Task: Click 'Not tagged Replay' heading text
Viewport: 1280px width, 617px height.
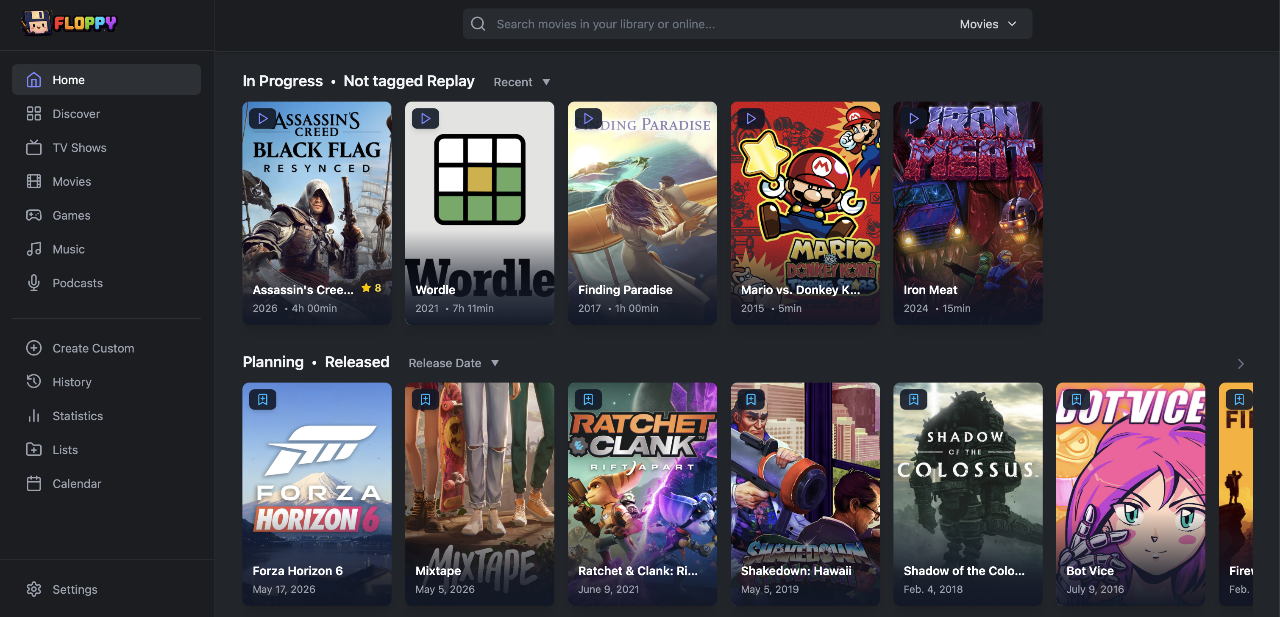Action: pos(409,81)
